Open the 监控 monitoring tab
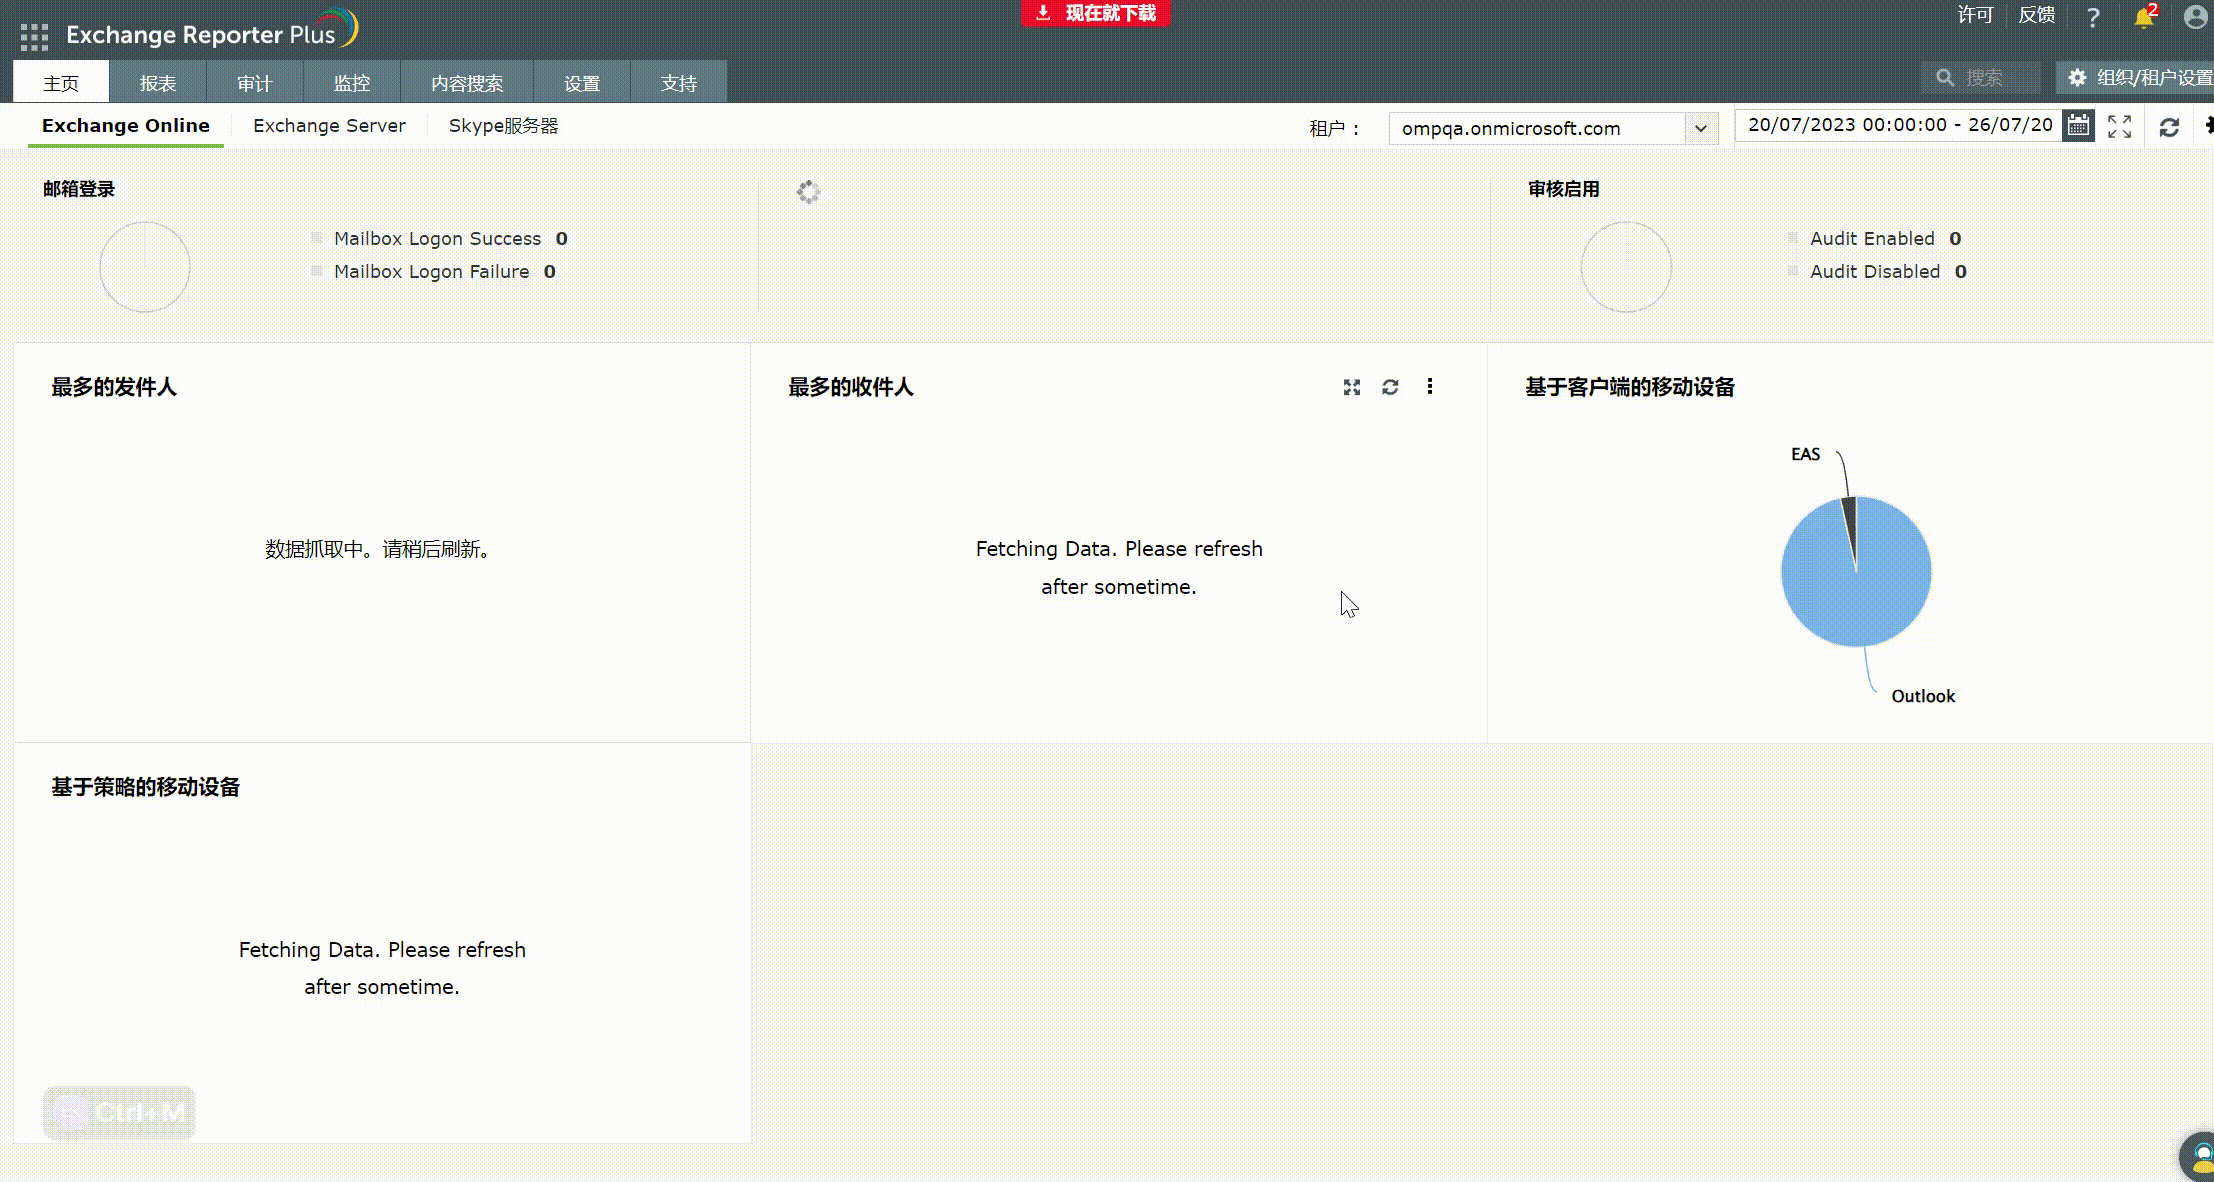This screenshot has width=2214, height=1182. 352,82
